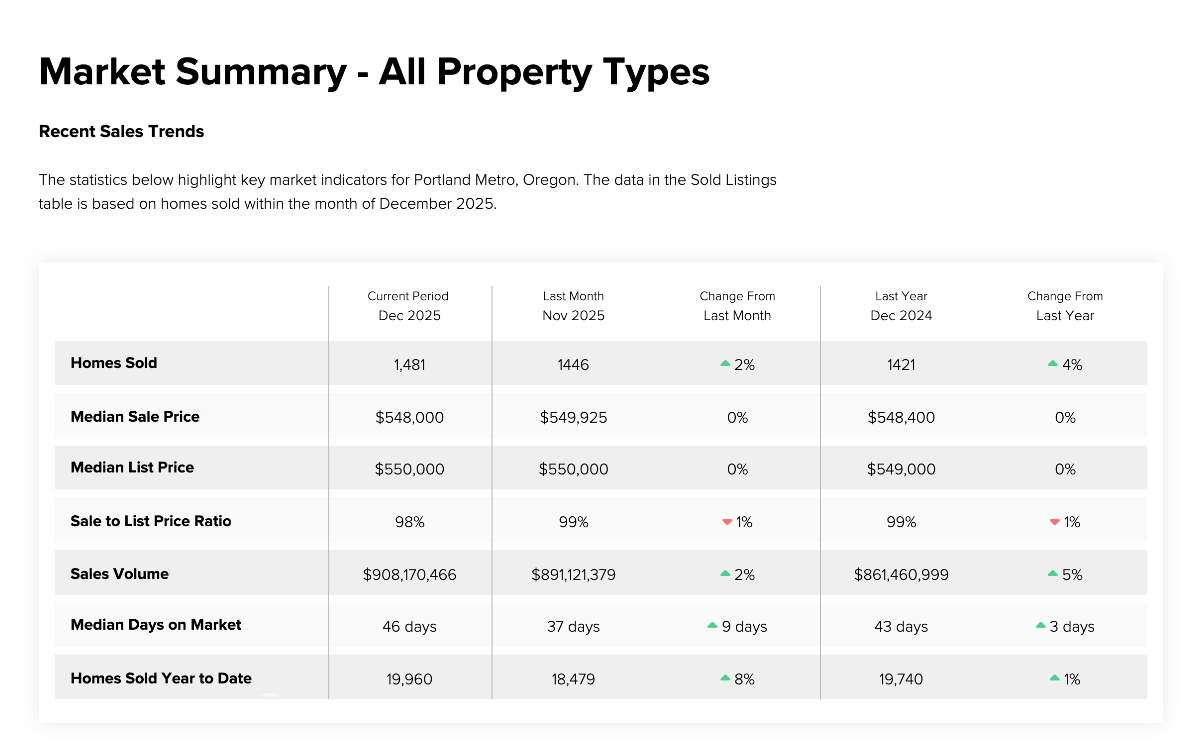Click the Last Month Nov 2025 column header
This screenshot has height=744, width=1202.
(x=573, y=305)
